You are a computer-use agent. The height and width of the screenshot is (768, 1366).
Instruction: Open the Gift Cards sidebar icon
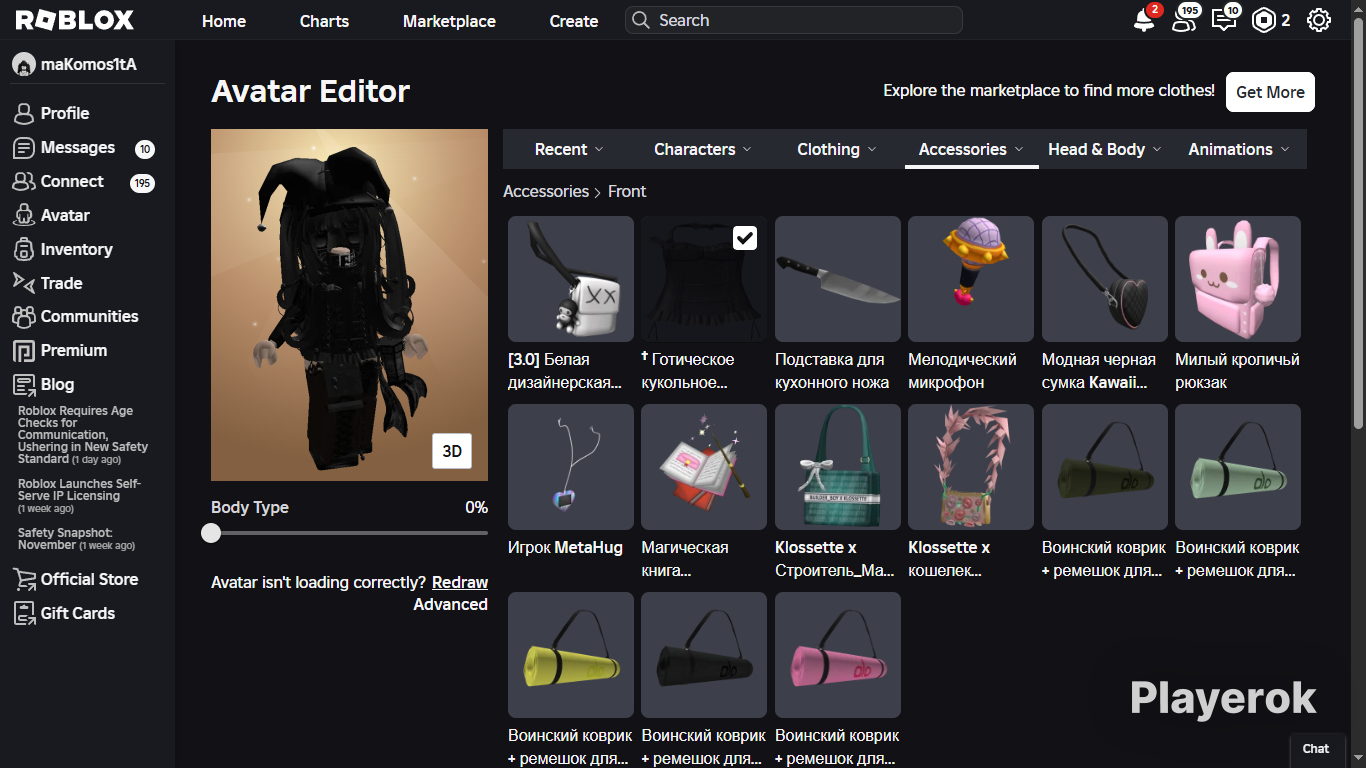24,614
